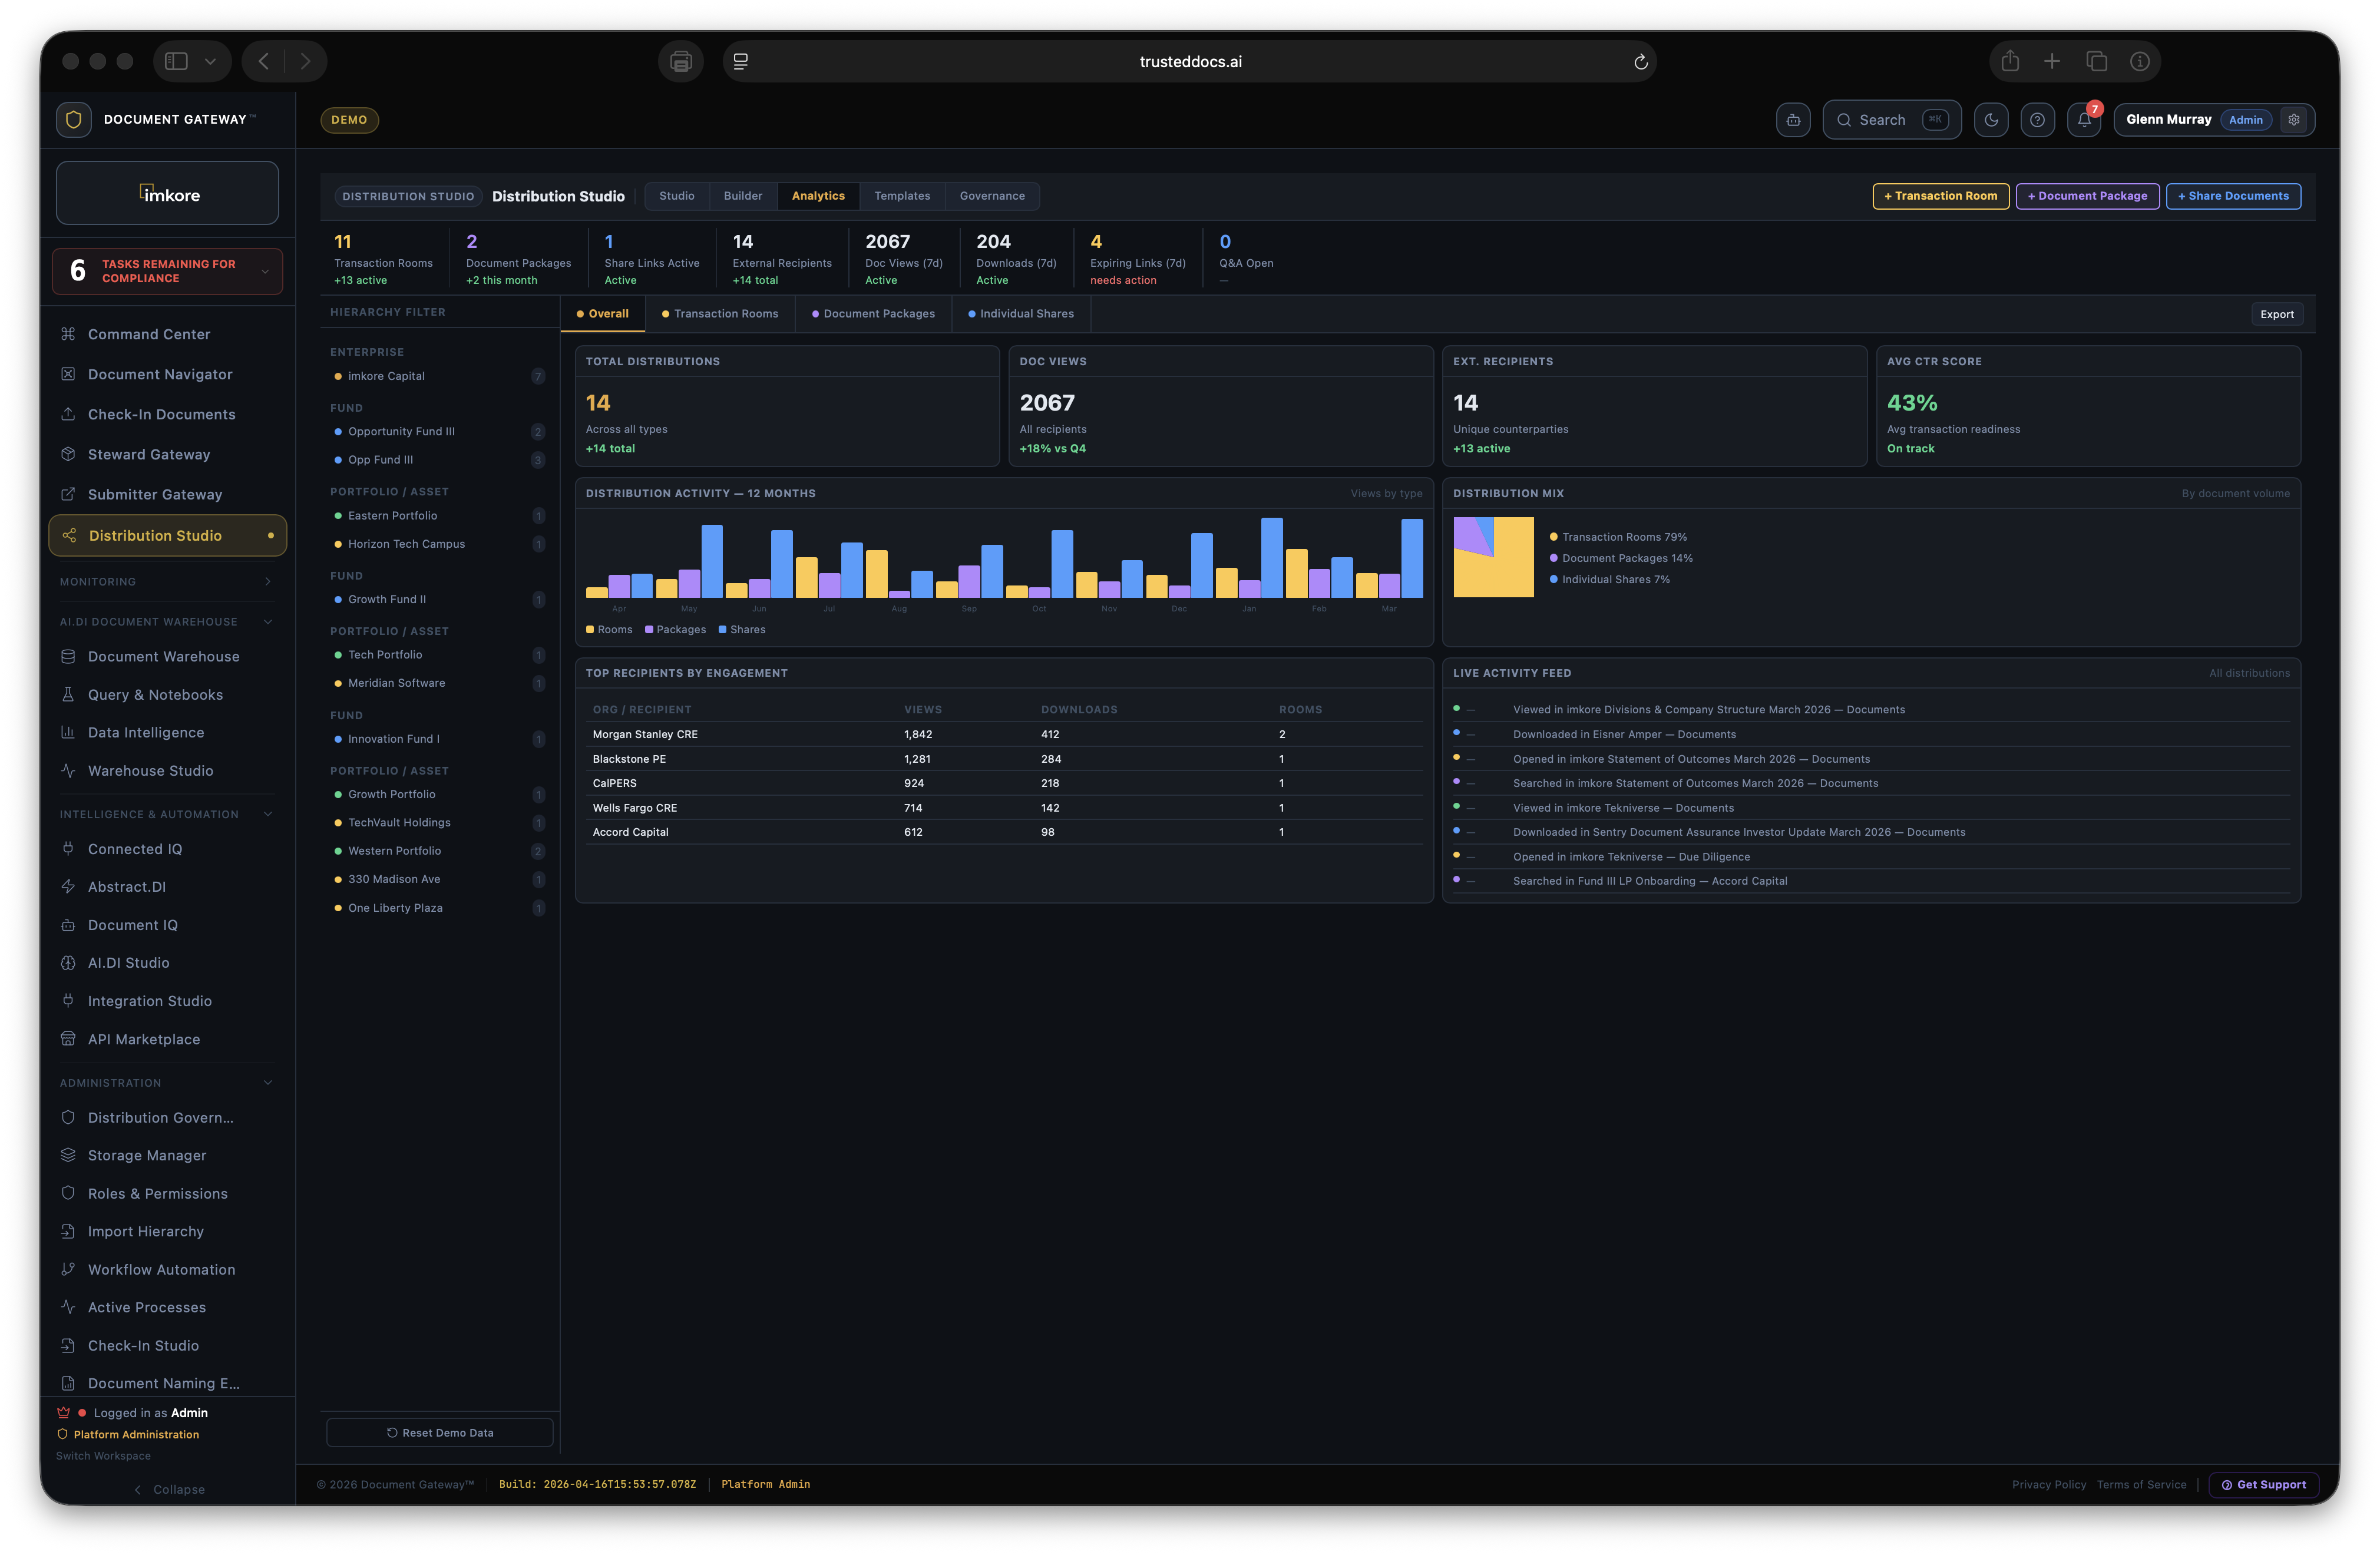Screen dimensions: 2380x1555
Task: Click + Share Documents button
Action: pyautogui.click(x=2233, y=196)
